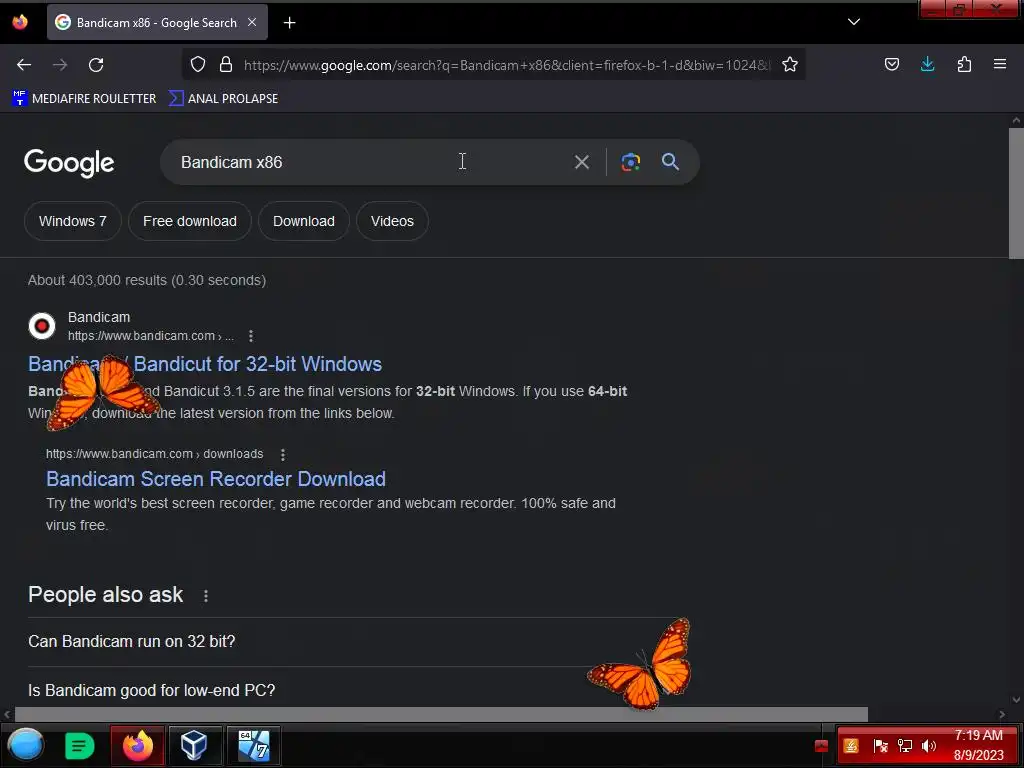Show the Firefox downloads panel
Image resolution: width=1024 pixels, height=768 pixels.
pyautogui.click(x=927, y=64)
